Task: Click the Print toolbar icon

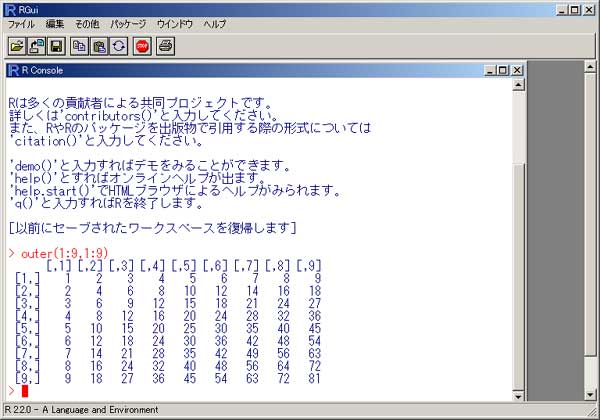Action: 166,46
